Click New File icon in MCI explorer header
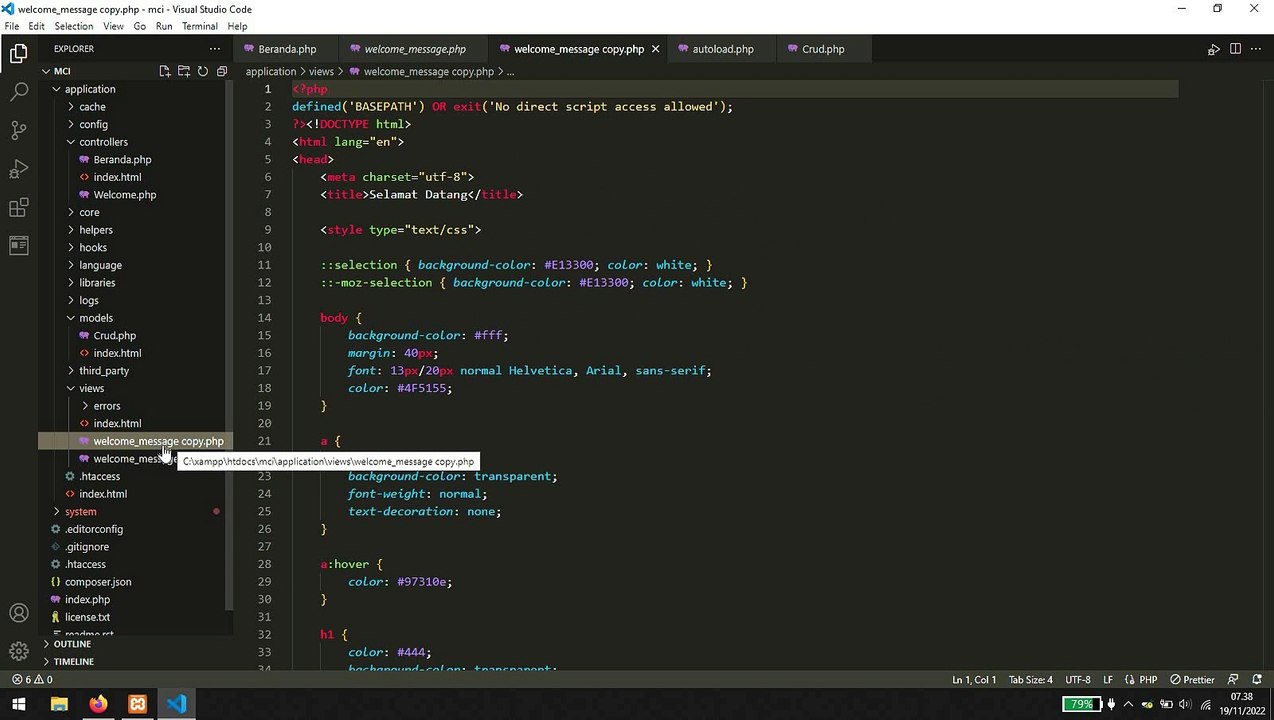The image size is (1274, 720). point(164,71)
